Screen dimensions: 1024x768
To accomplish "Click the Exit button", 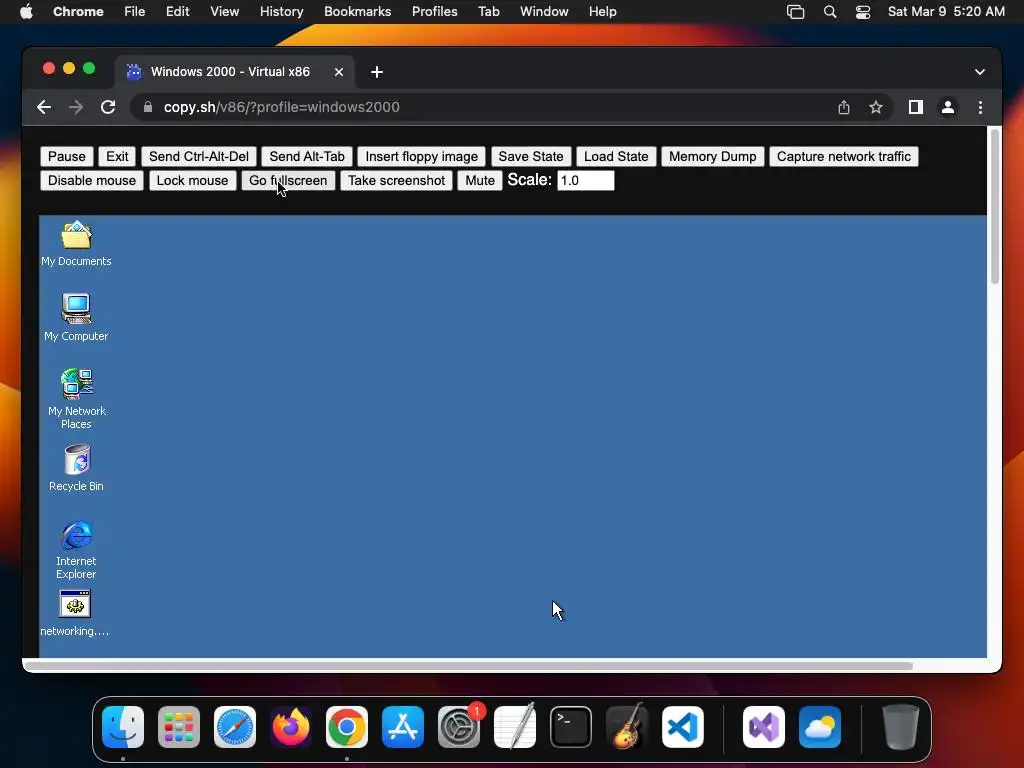I will [x=118, y=157].
